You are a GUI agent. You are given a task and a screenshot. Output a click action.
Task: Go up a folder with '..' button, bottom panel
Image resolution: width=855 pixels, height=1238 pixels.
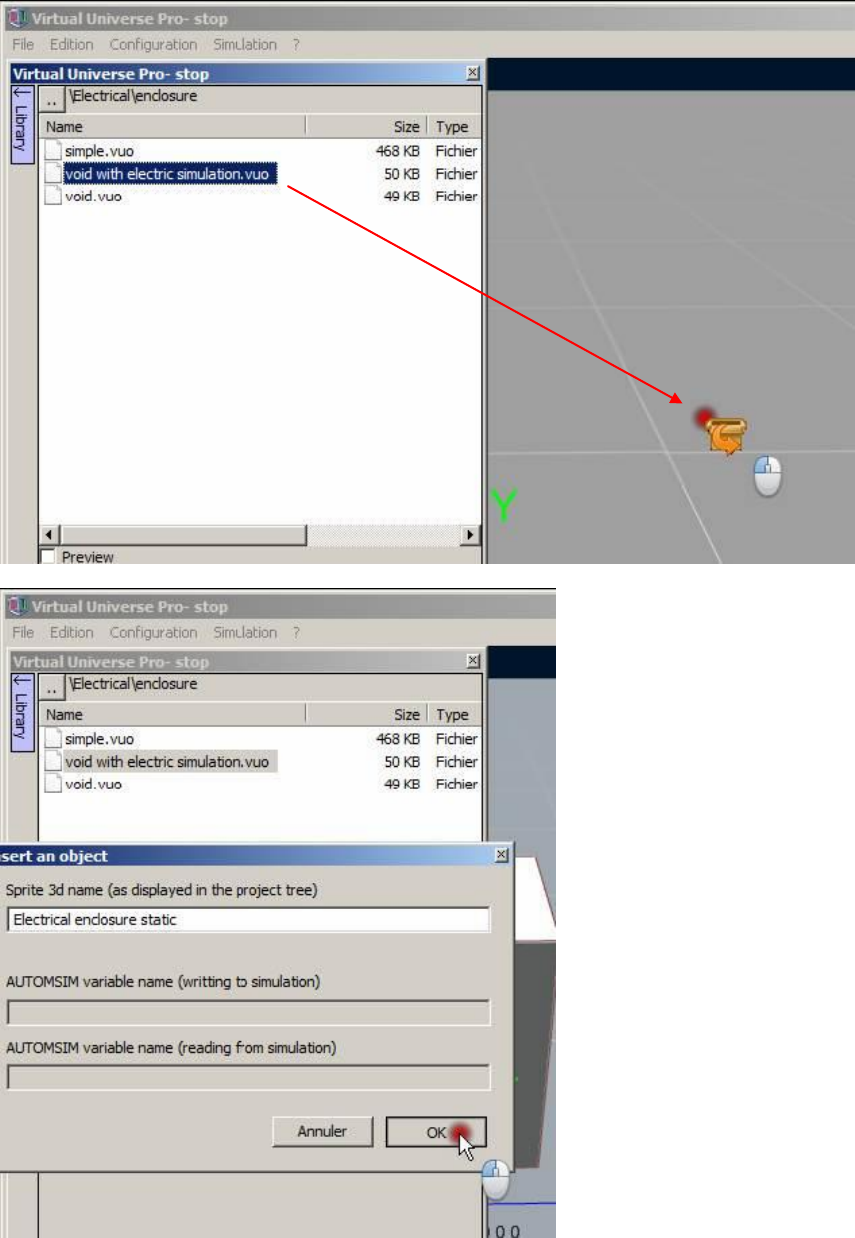pos(51,686)
